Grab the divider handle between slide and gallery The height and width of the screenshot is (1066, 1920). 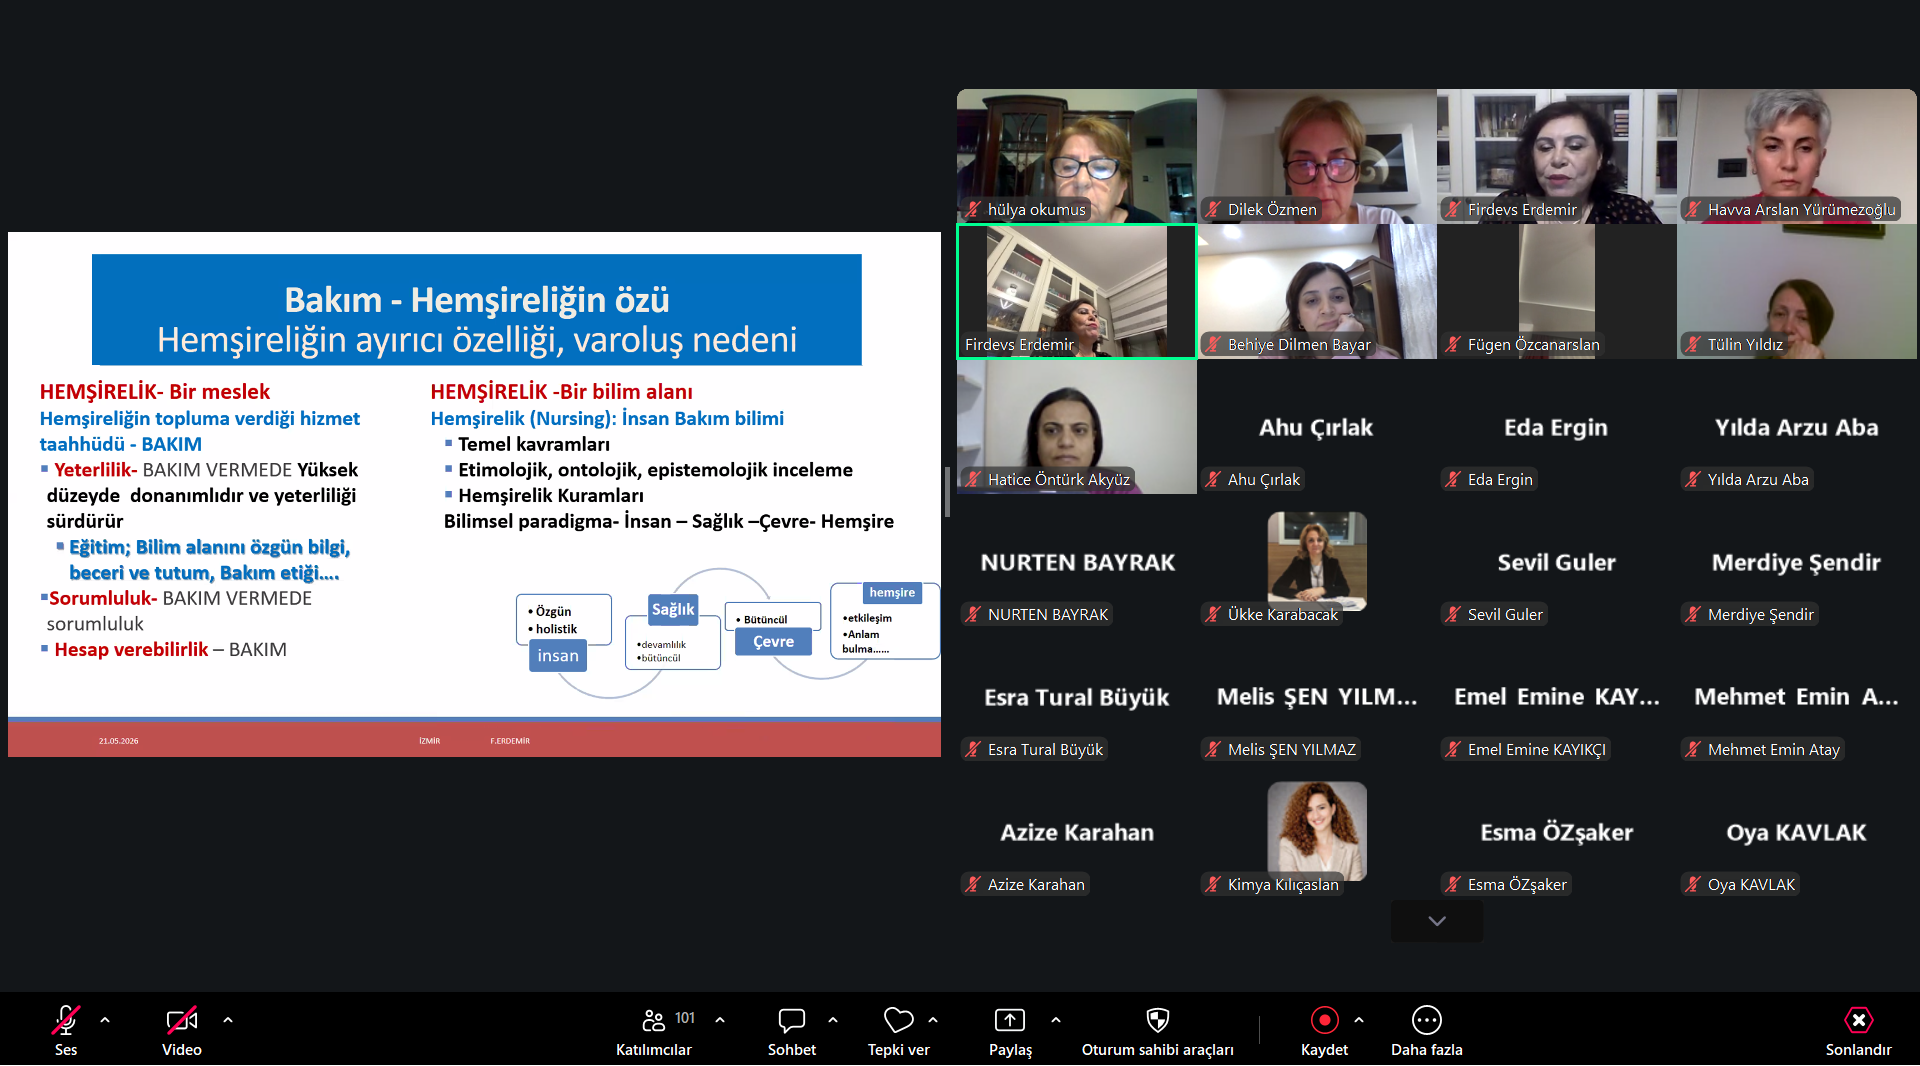coord(948,492)
